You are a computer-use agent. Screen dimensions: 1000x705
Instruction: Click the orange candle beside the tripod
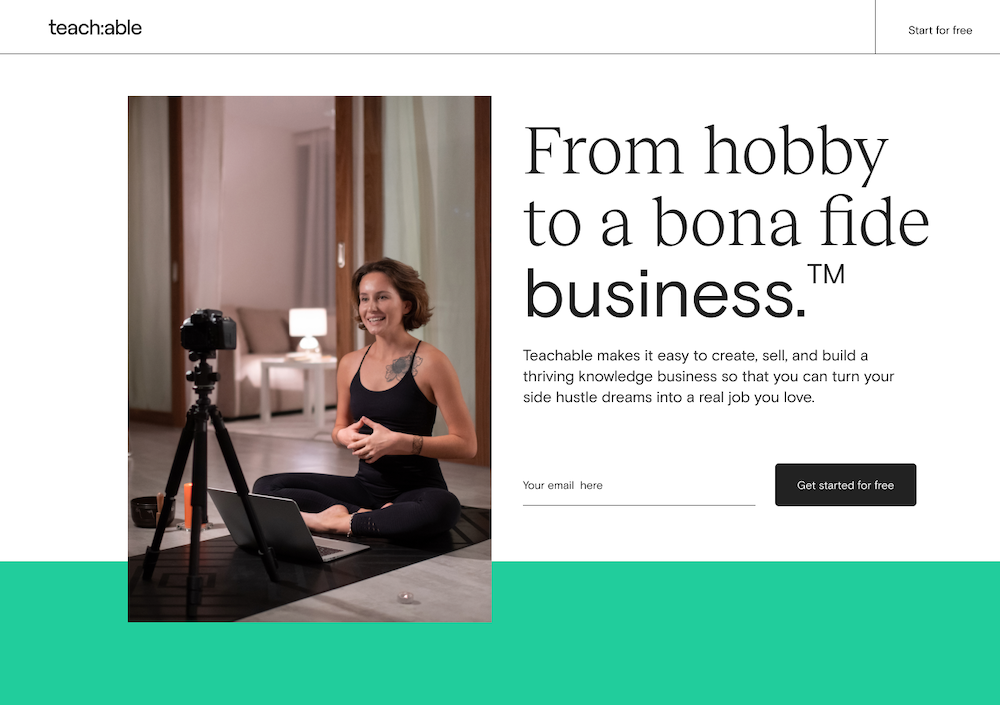[x=188, y=504]
